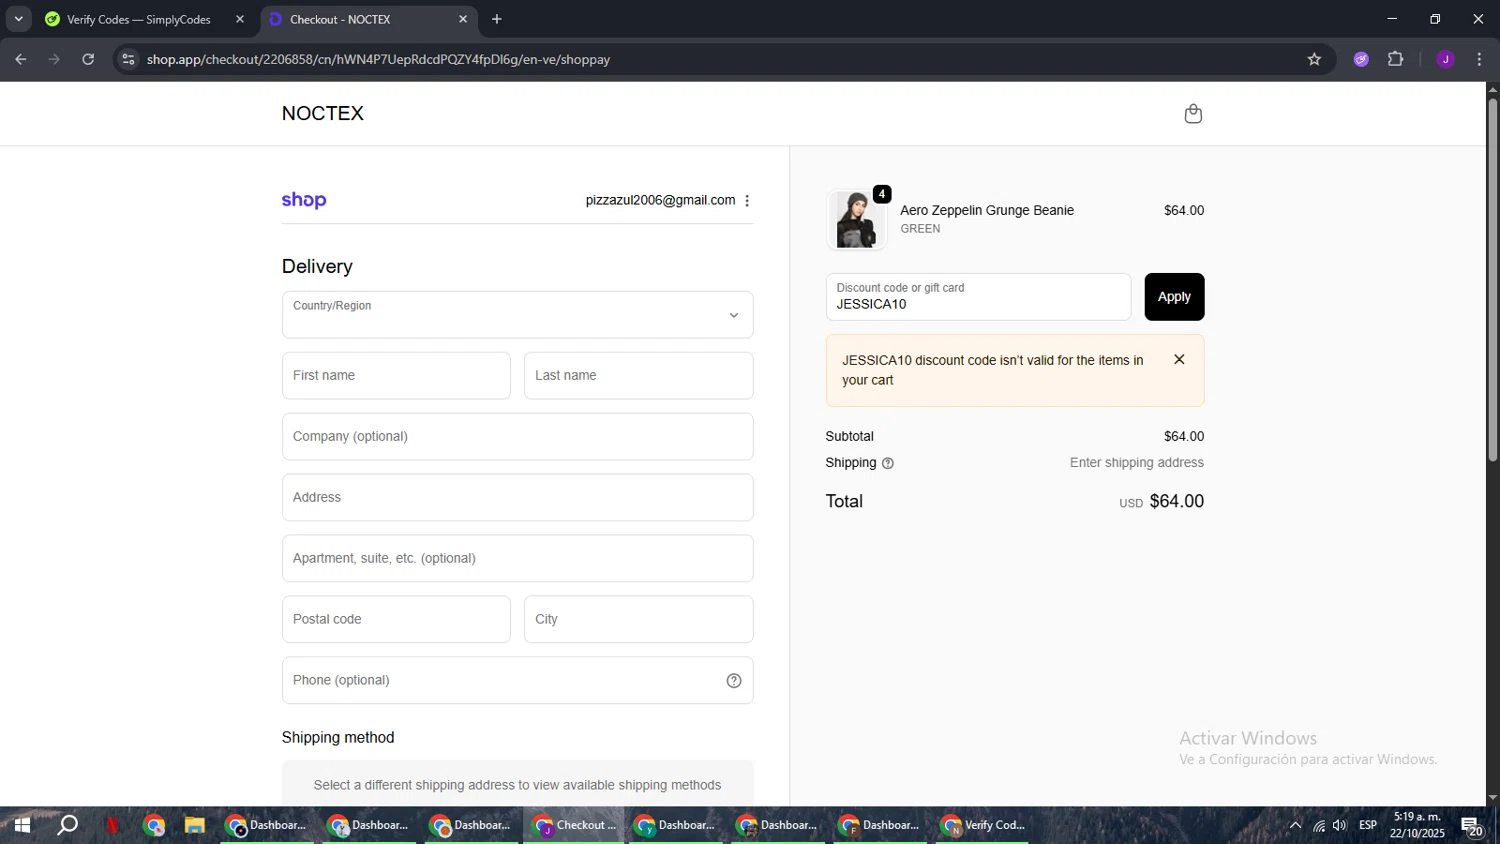This screenshot has width=1500, height=844.
Task: Click the Shop logo
Action: coord(304,200)
